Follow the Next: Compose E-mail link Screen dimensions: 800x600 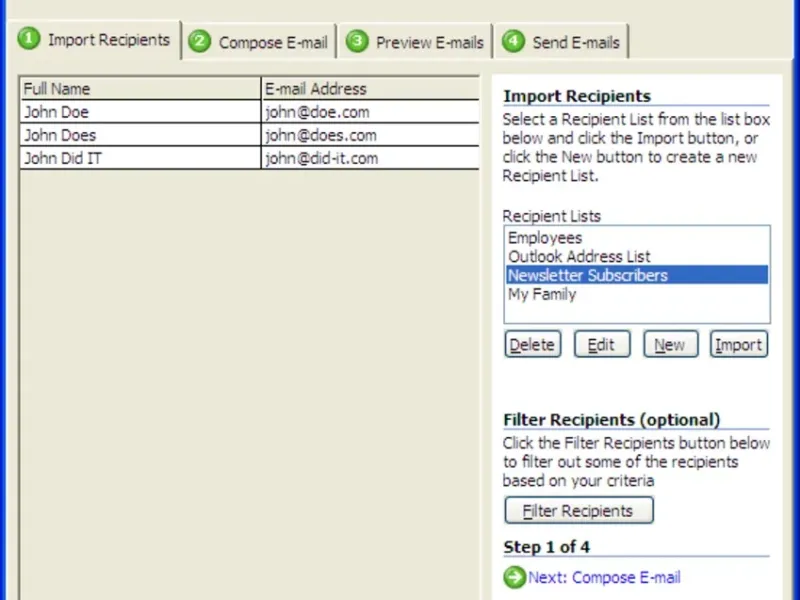[x=604, y=578]
